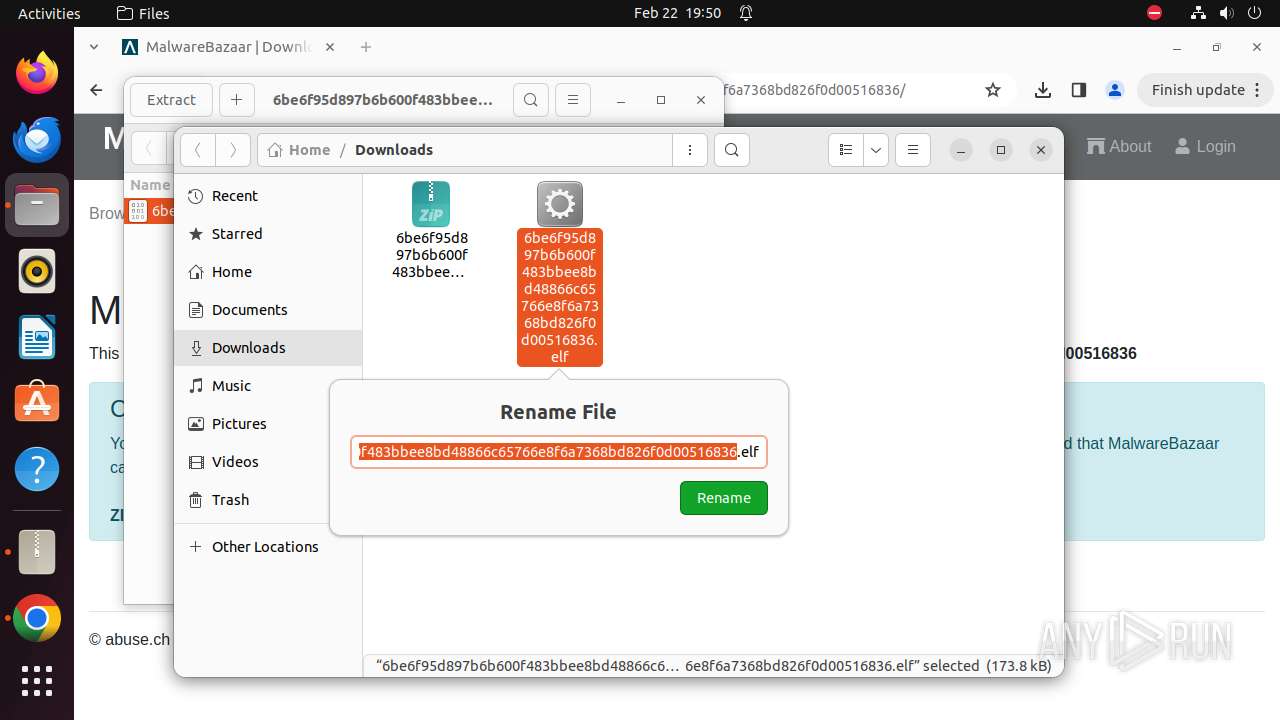Close the MalwareBazaar browser tab
This screenshot has height=720, width=1280.
[330, 47]
